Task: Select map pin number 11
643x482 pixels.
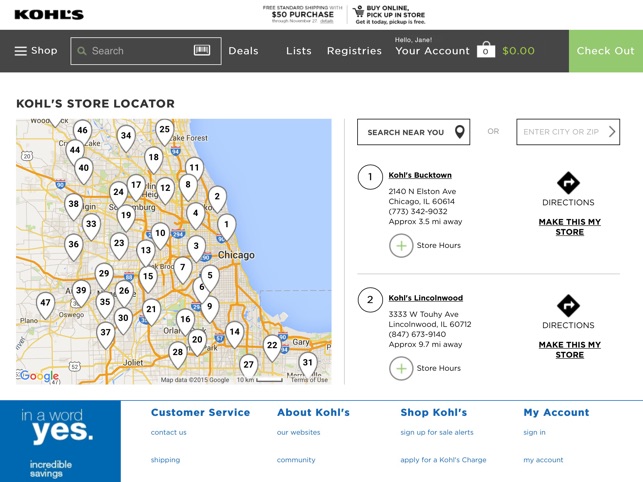Action: (194, 170)
